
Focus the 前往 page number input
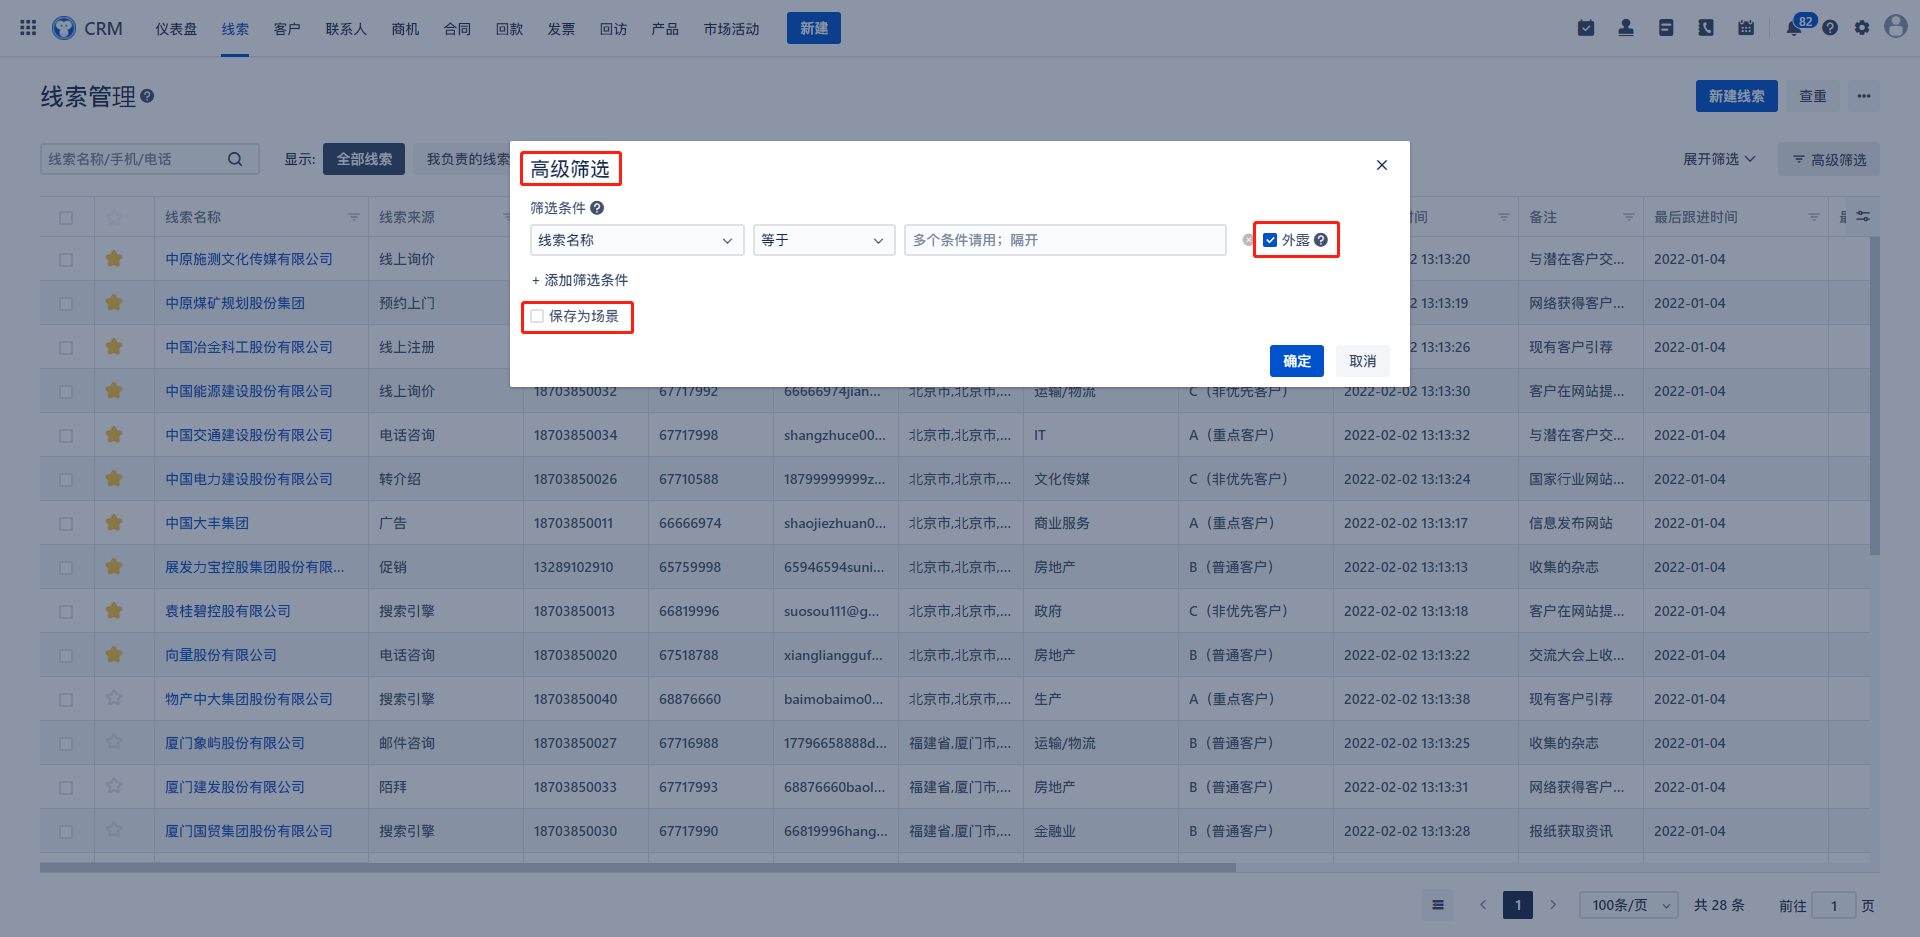tap(1834, 905)
